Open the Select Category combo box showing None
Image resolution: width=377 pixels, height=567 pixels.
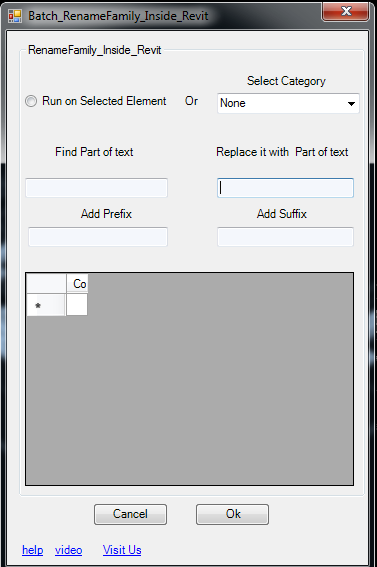[x=288, y=103]
